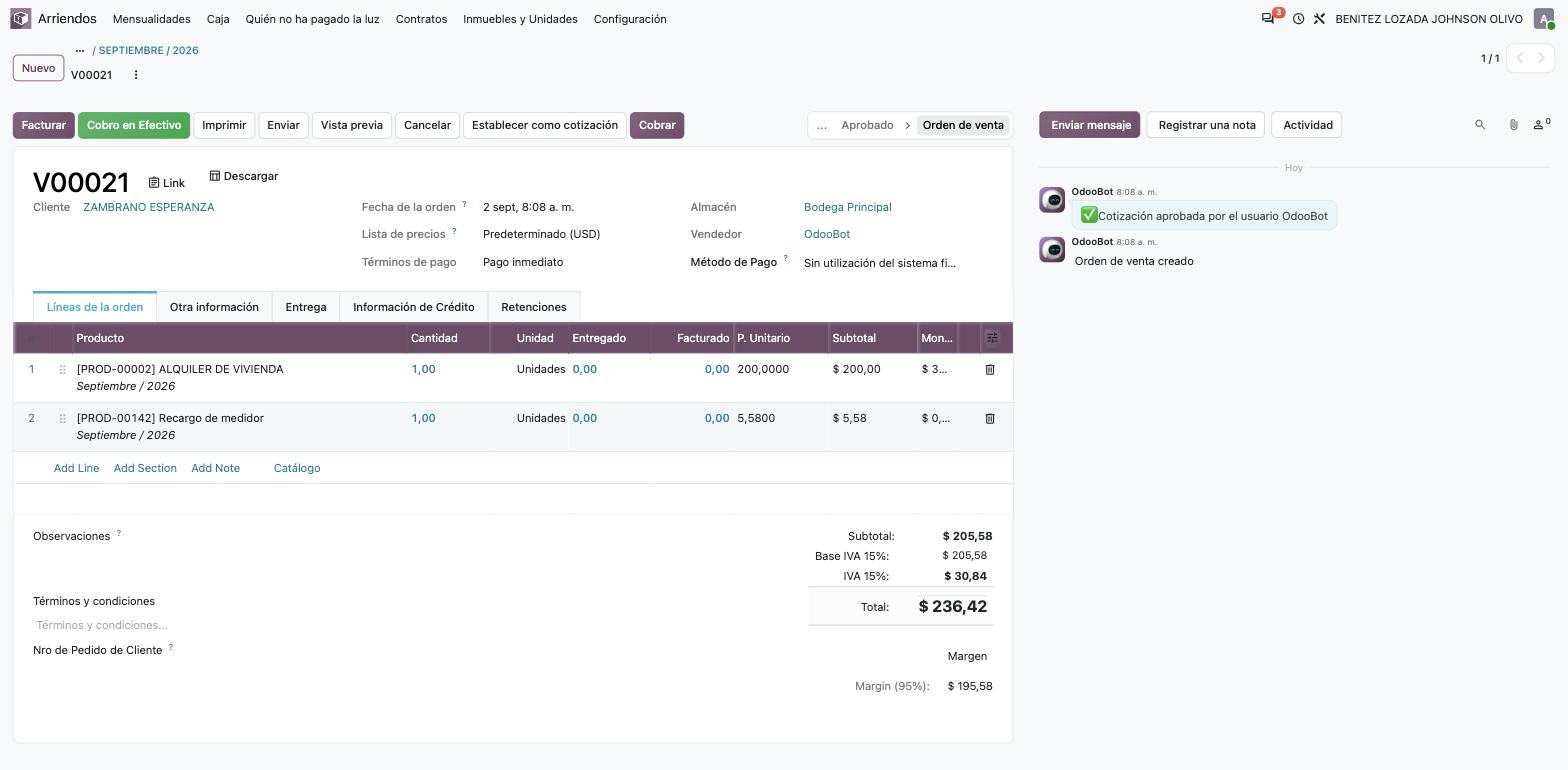Grab the drag handle of line 1

[x=62, y=370]
